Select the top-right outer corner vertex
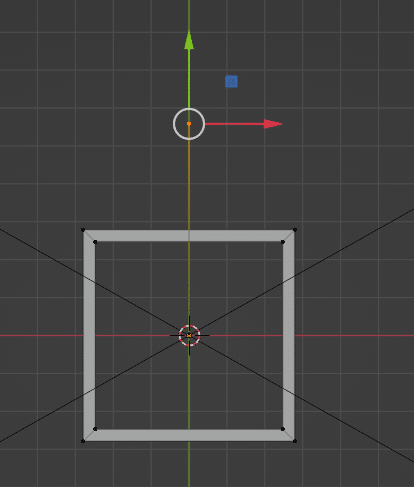The image size is (414, 487). point(295,230)
